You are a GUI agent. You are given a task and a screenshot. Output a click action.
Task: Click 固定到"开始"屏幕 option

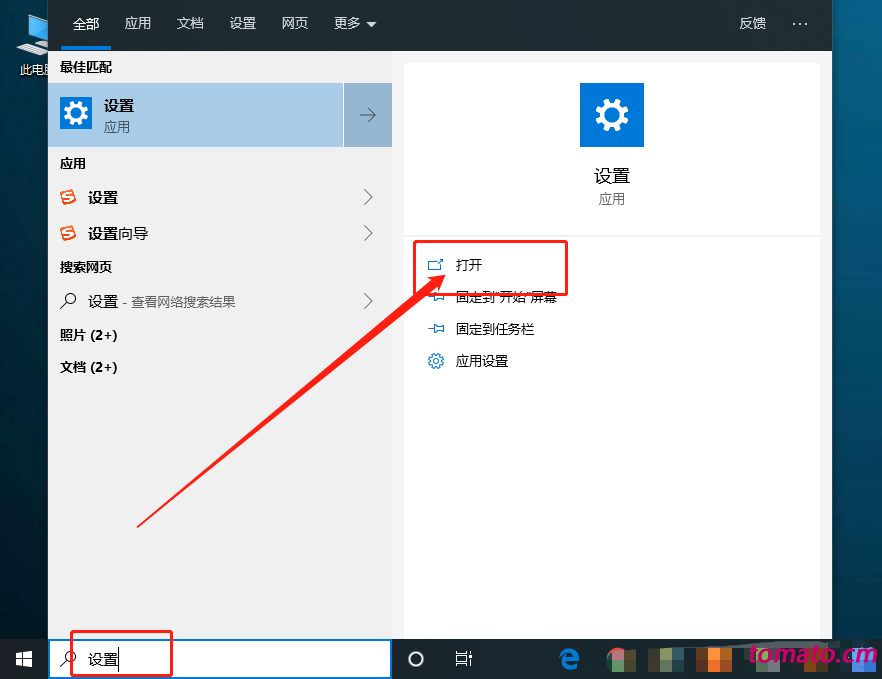(506, 297)
